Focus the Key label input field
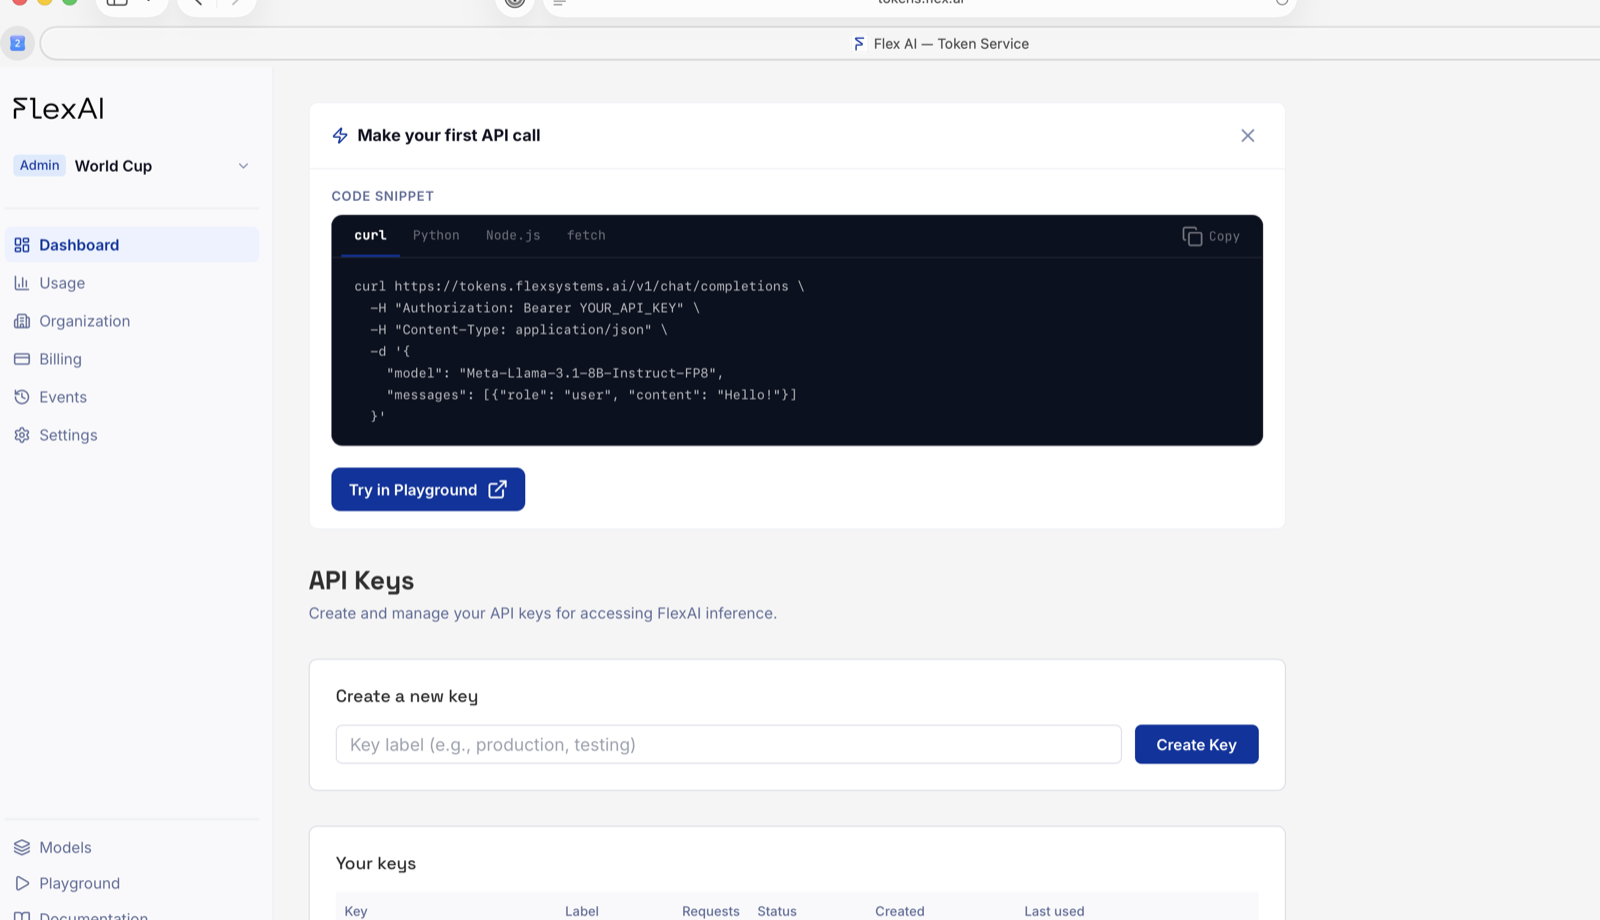Screen dimensions: 1600x920 pyautogui.click(x=728, y=744)
